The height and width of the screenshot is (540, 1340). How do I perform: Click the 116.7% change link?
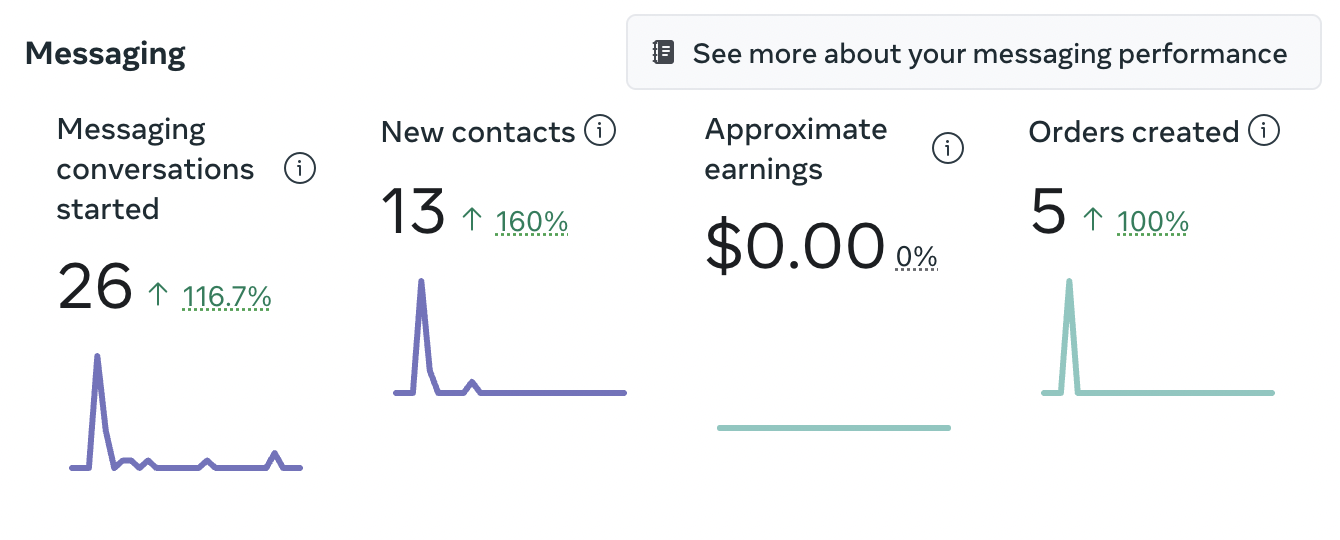click(227, 296)
